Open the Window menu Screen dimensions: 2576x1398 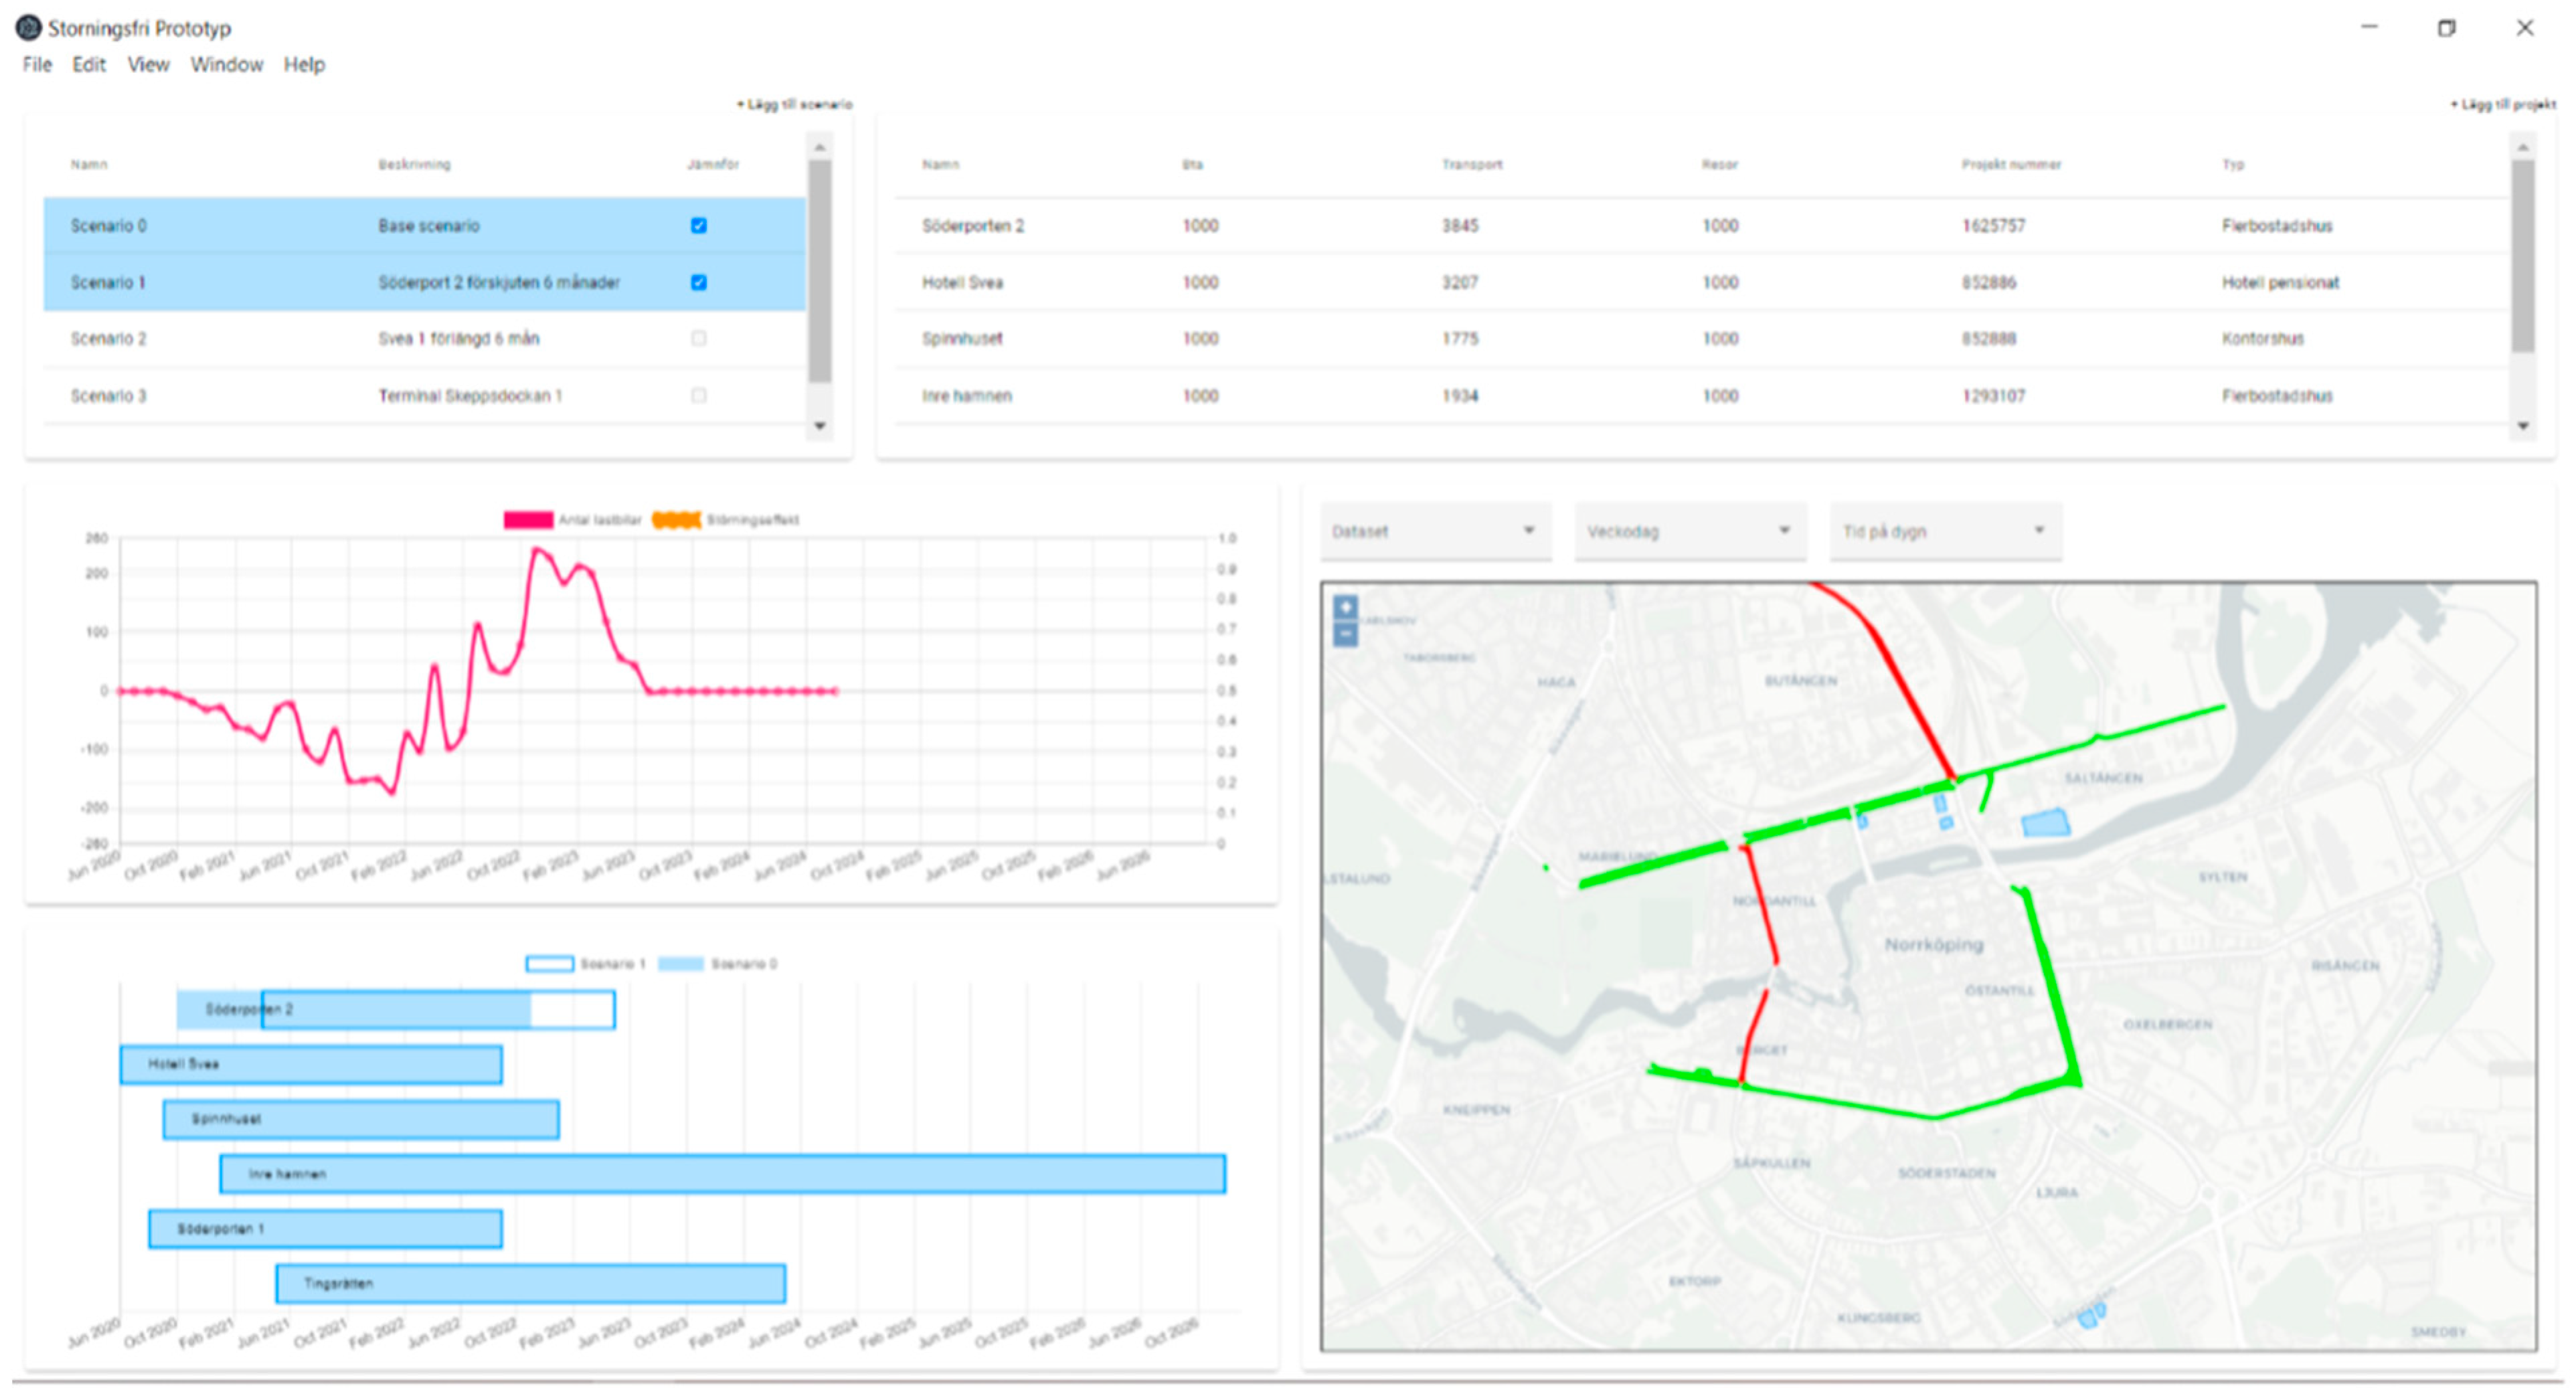(226, 65)
